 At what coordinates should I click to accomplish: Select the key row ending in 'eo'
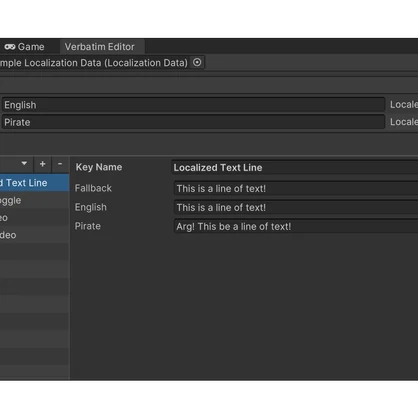[34, 218]
